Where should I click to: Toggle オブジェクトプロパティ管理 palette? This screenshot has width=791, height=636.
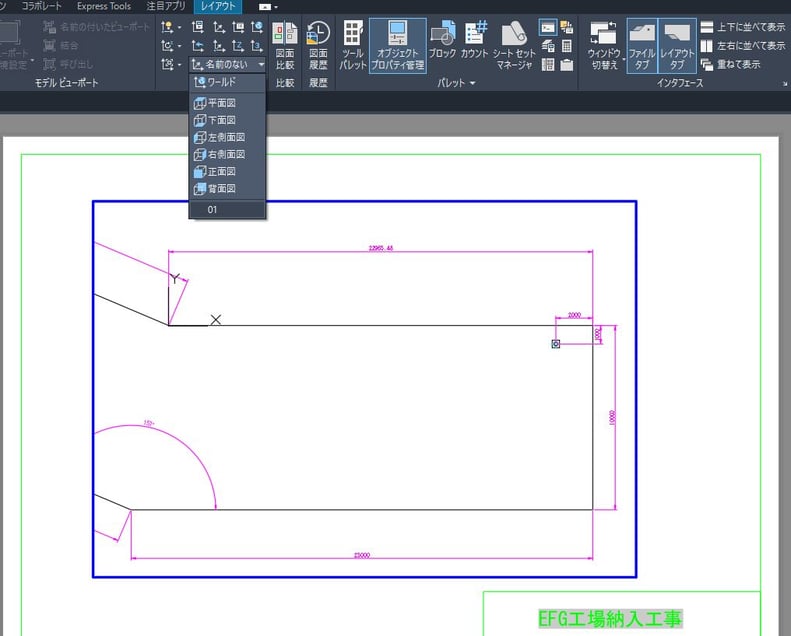398,45
